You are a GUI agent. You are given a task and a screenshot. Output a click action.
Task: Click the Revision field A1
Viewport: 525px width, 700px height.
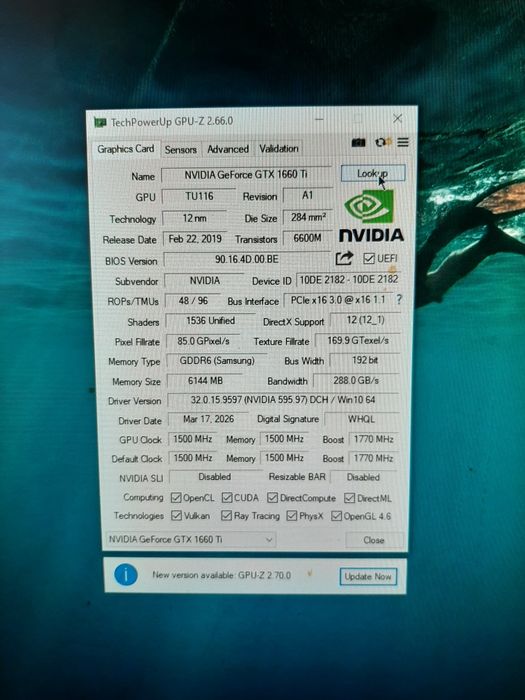point(308,196)
